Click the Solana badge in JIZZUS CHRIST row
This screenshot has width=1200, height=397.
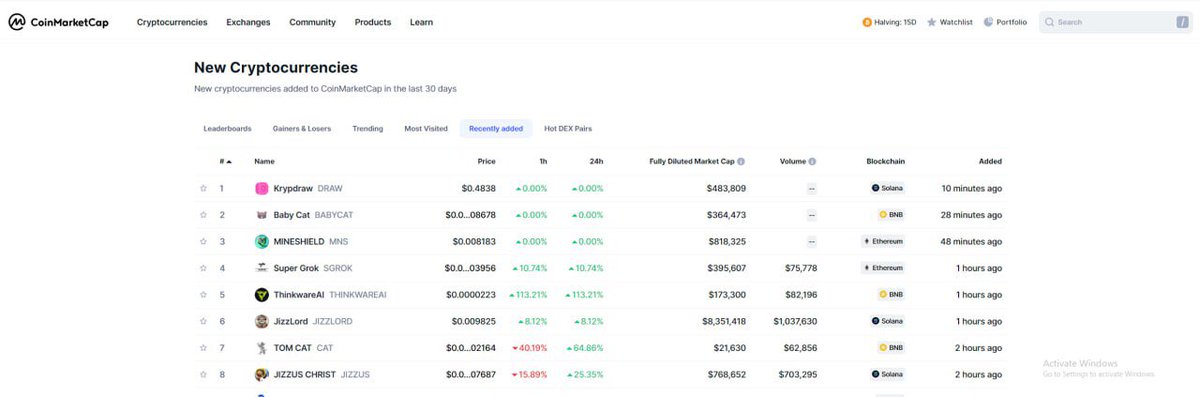point(887,375)
